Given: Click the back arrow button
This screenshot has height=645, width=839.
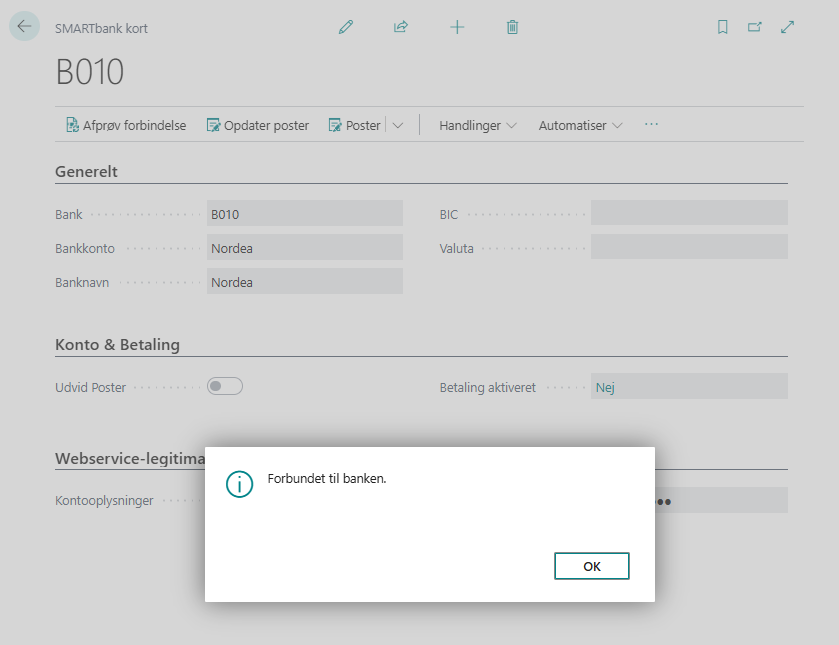Looking at the screenshot, I should [x=24, y=27].
